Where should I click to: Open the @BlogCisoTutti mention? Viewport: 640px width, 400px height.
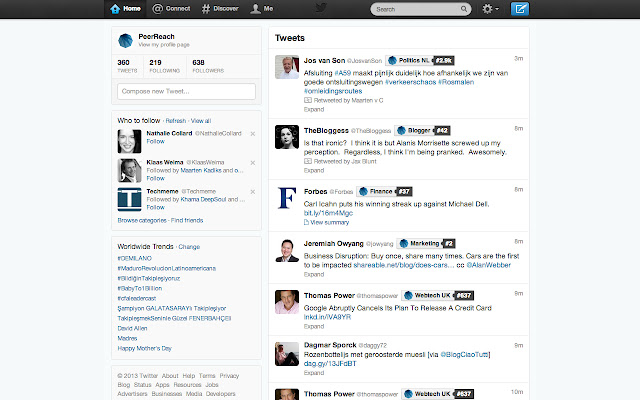point(464,355)
